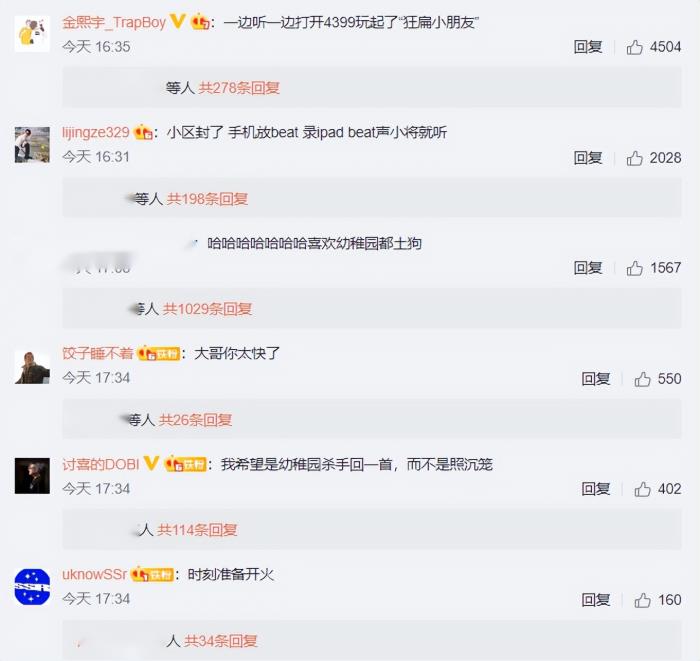700x661 pixels.
Task: Expand 共26条回复 reply thread
Action: (x=195, y=420)
